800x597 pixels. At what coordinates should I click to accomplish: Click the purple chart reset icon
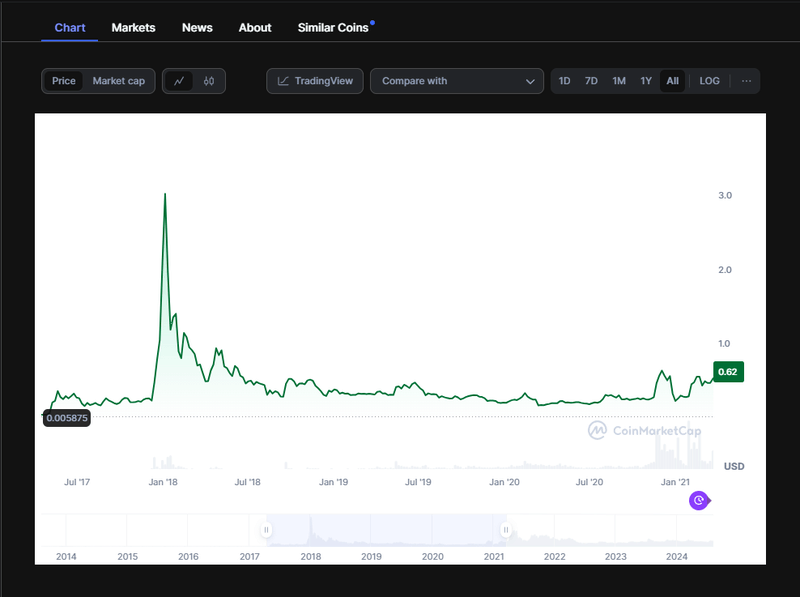tap(700, 501)
